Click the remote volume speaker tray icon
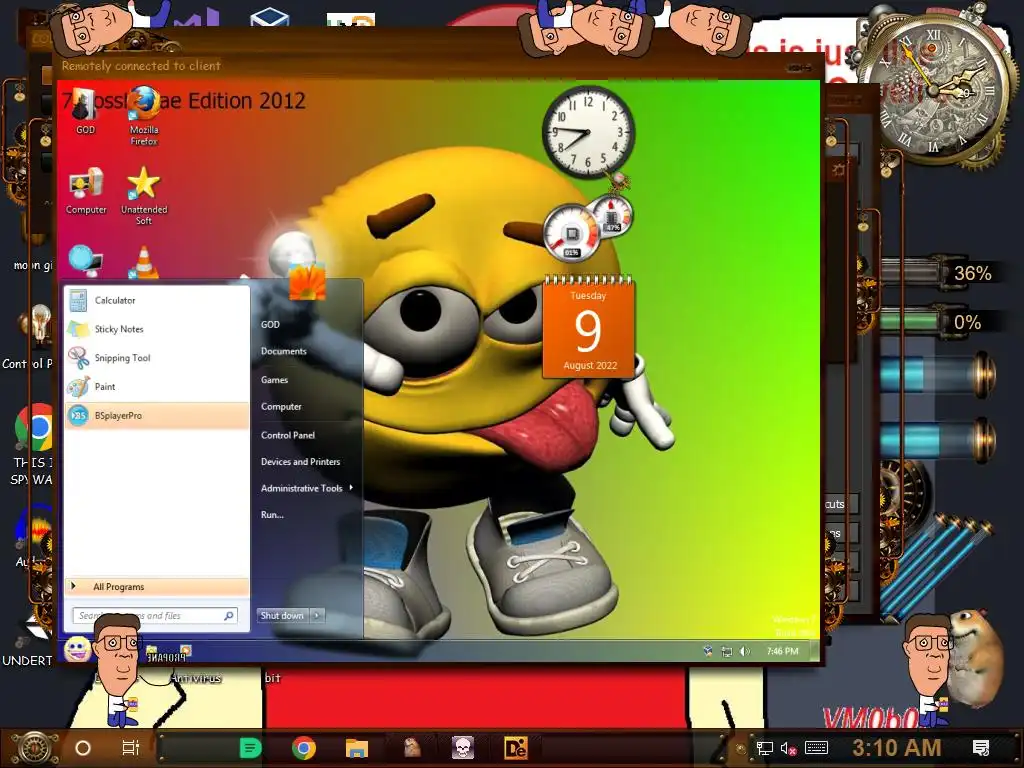Image resolution: width=1024 pixels, height=768 pixels. [744, 651]
